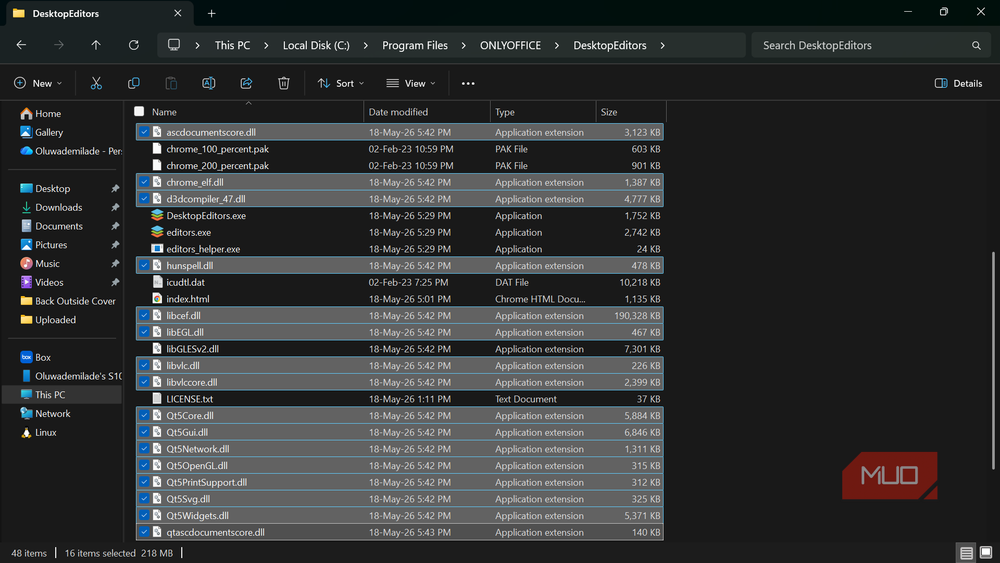Click the file list vertical scrollbar
Viewport: 1000px width, 563px height.
[992, 361]
